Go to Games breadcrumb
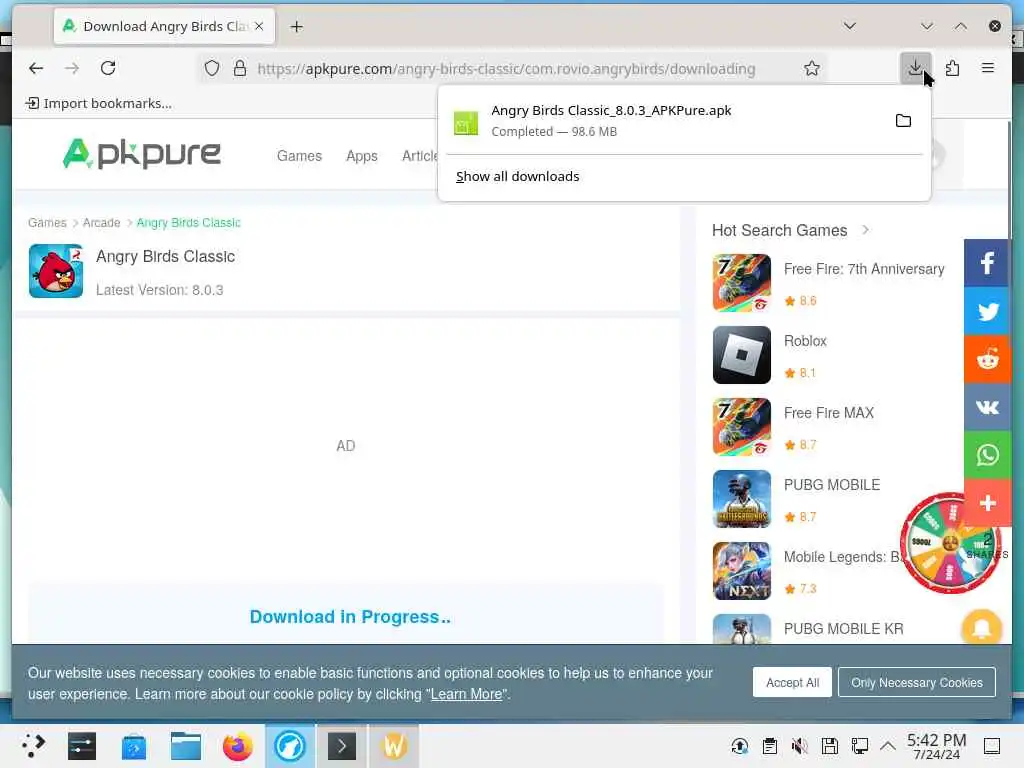The image size is (1024, 768). point(47,223)
